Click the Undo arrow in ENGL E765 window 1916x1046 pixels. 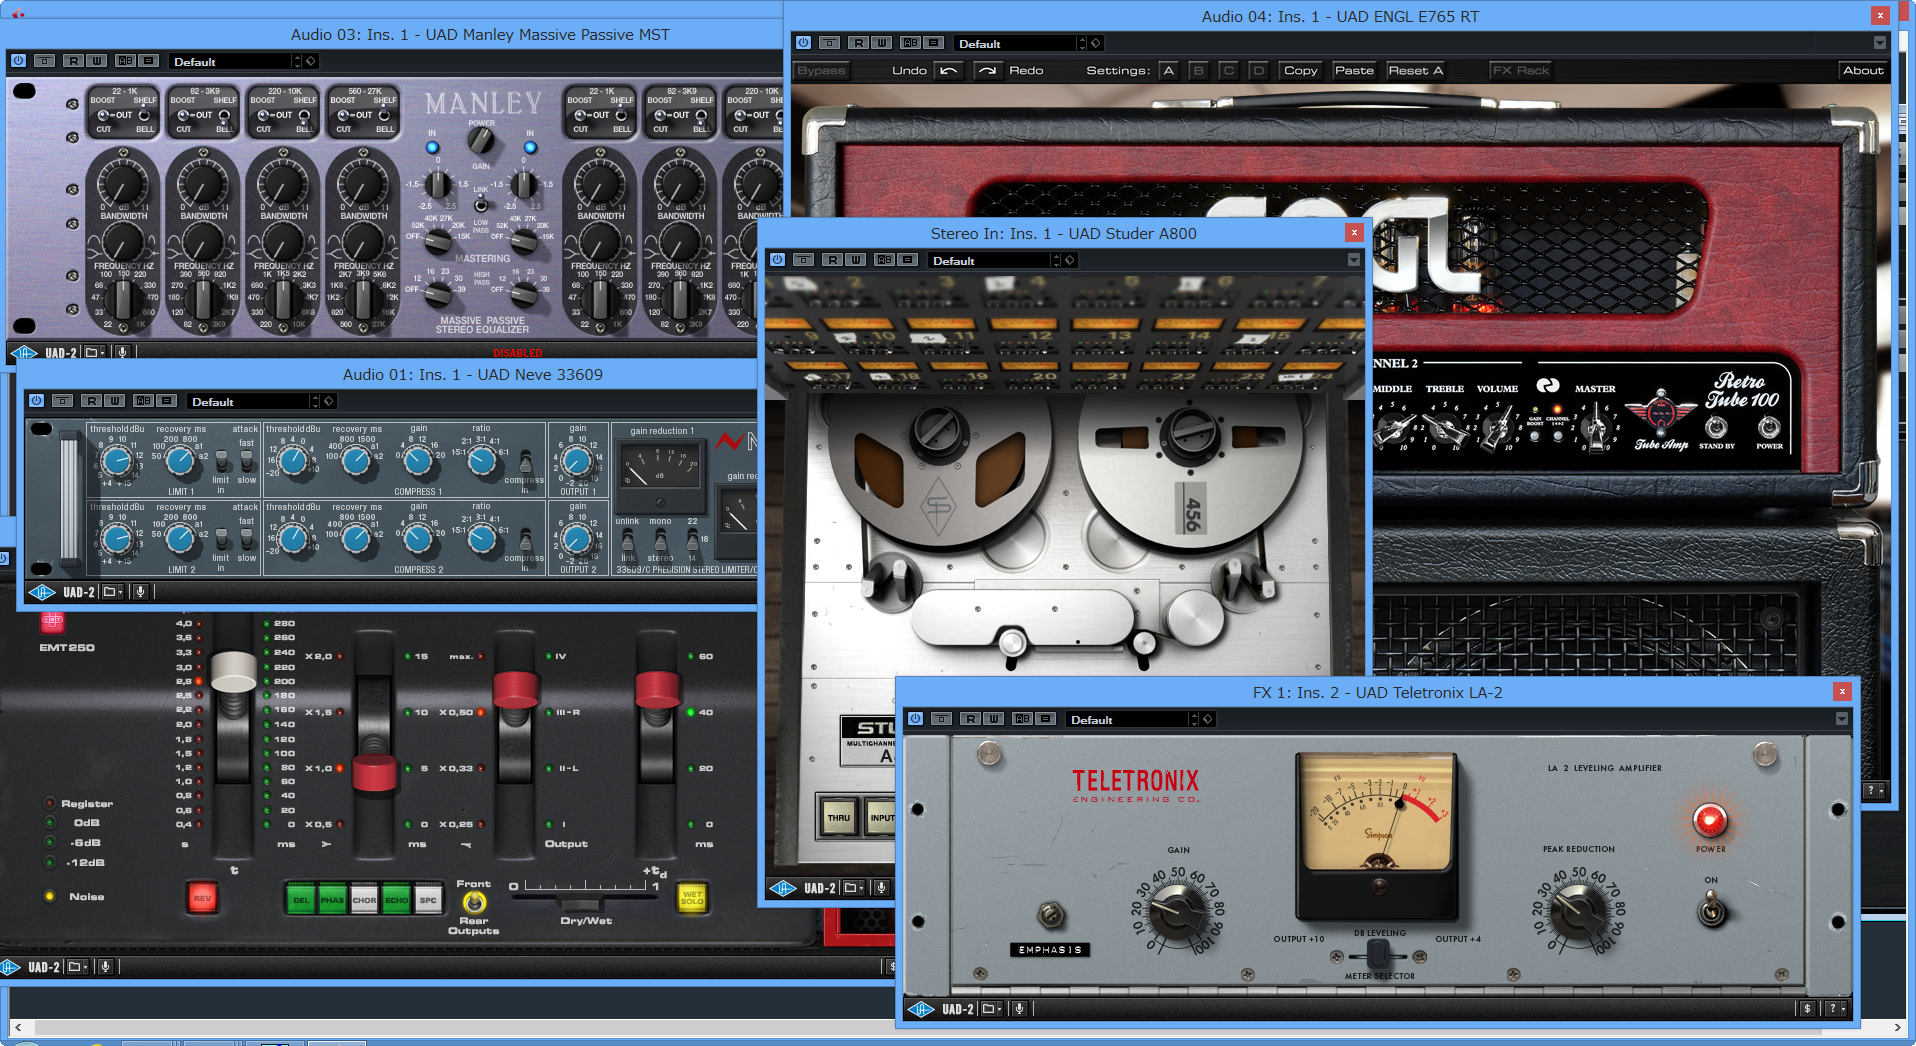click(x=949, y=70)
